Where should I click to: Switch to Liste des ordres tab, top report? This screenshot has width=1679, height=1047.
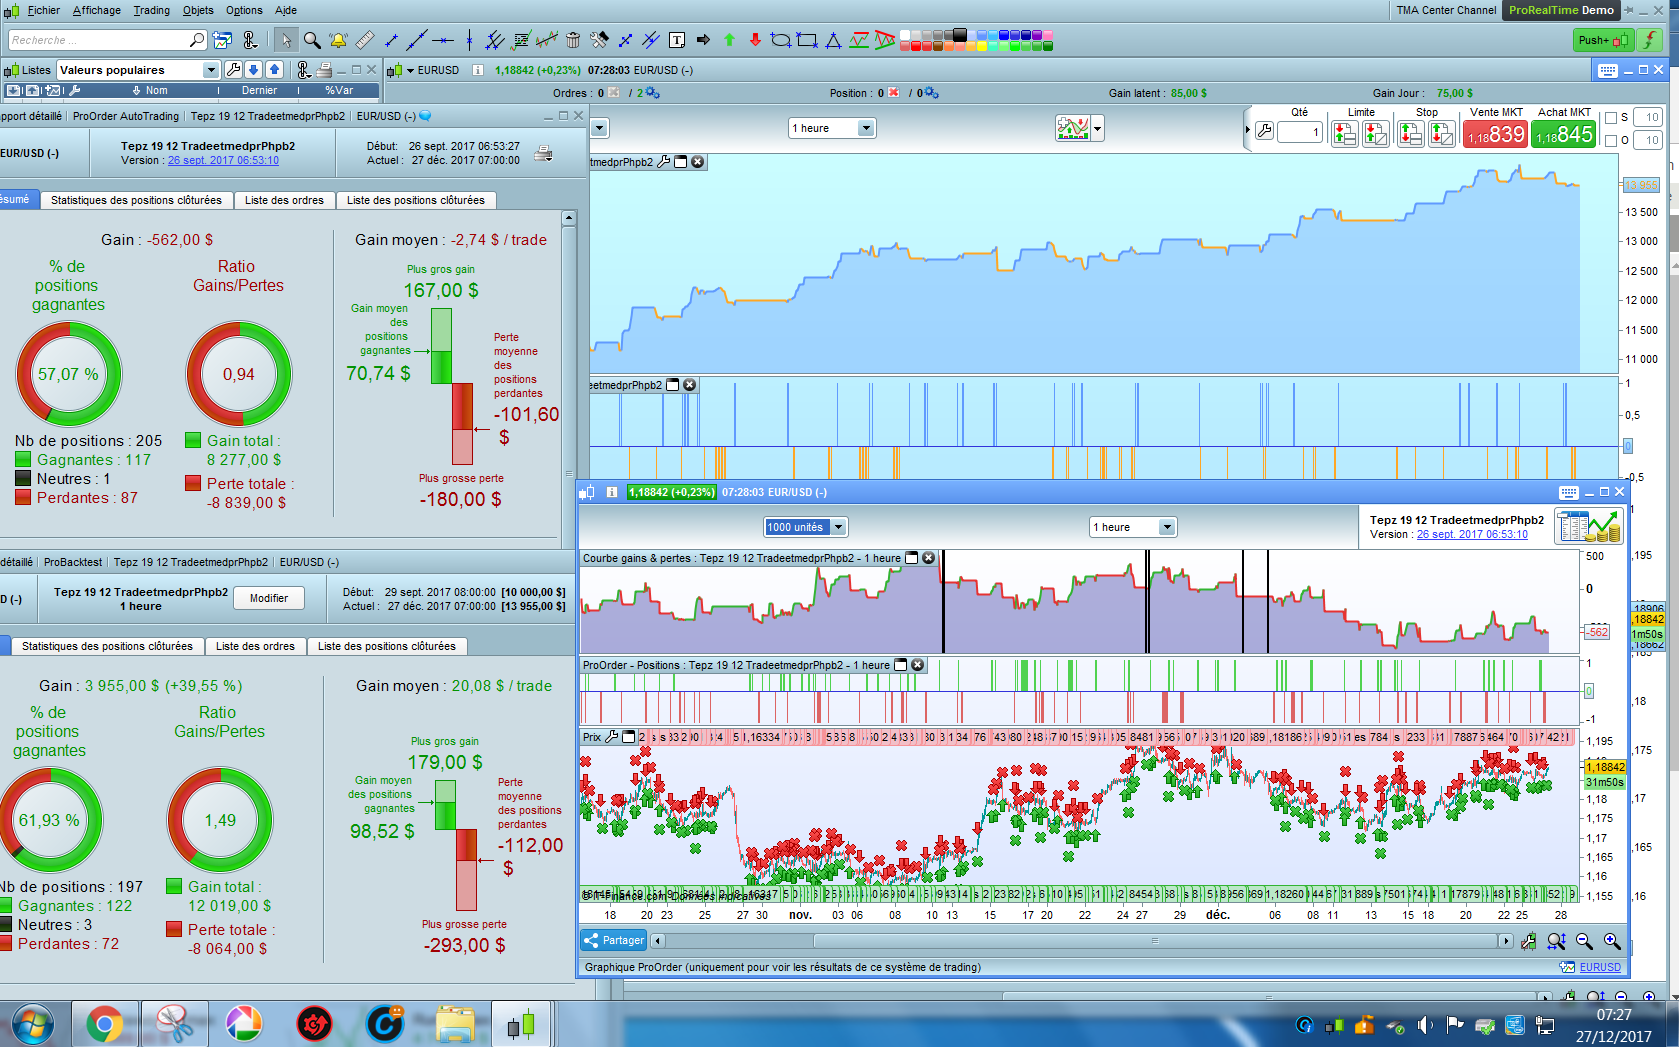(x=284, y=200)
